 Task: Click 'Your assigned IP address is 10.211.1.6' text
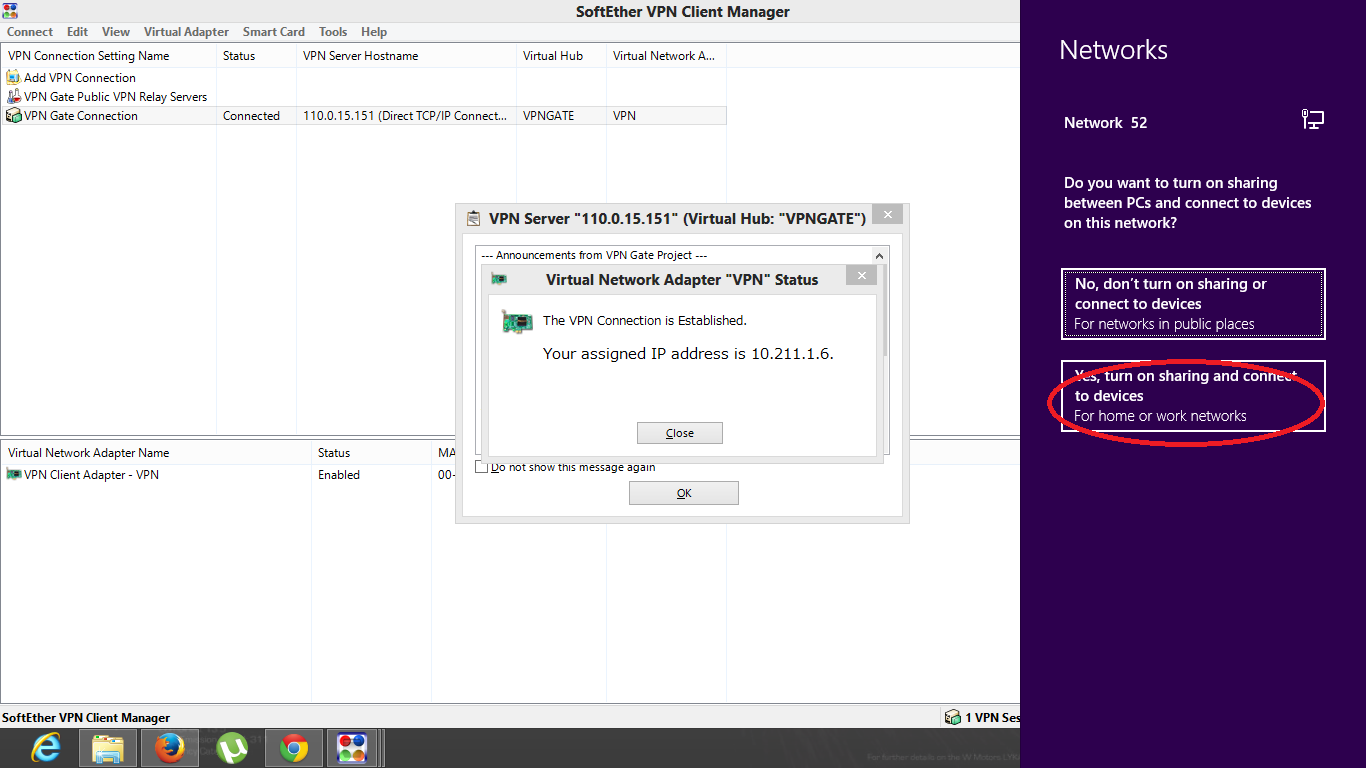[x=688, y=353]
